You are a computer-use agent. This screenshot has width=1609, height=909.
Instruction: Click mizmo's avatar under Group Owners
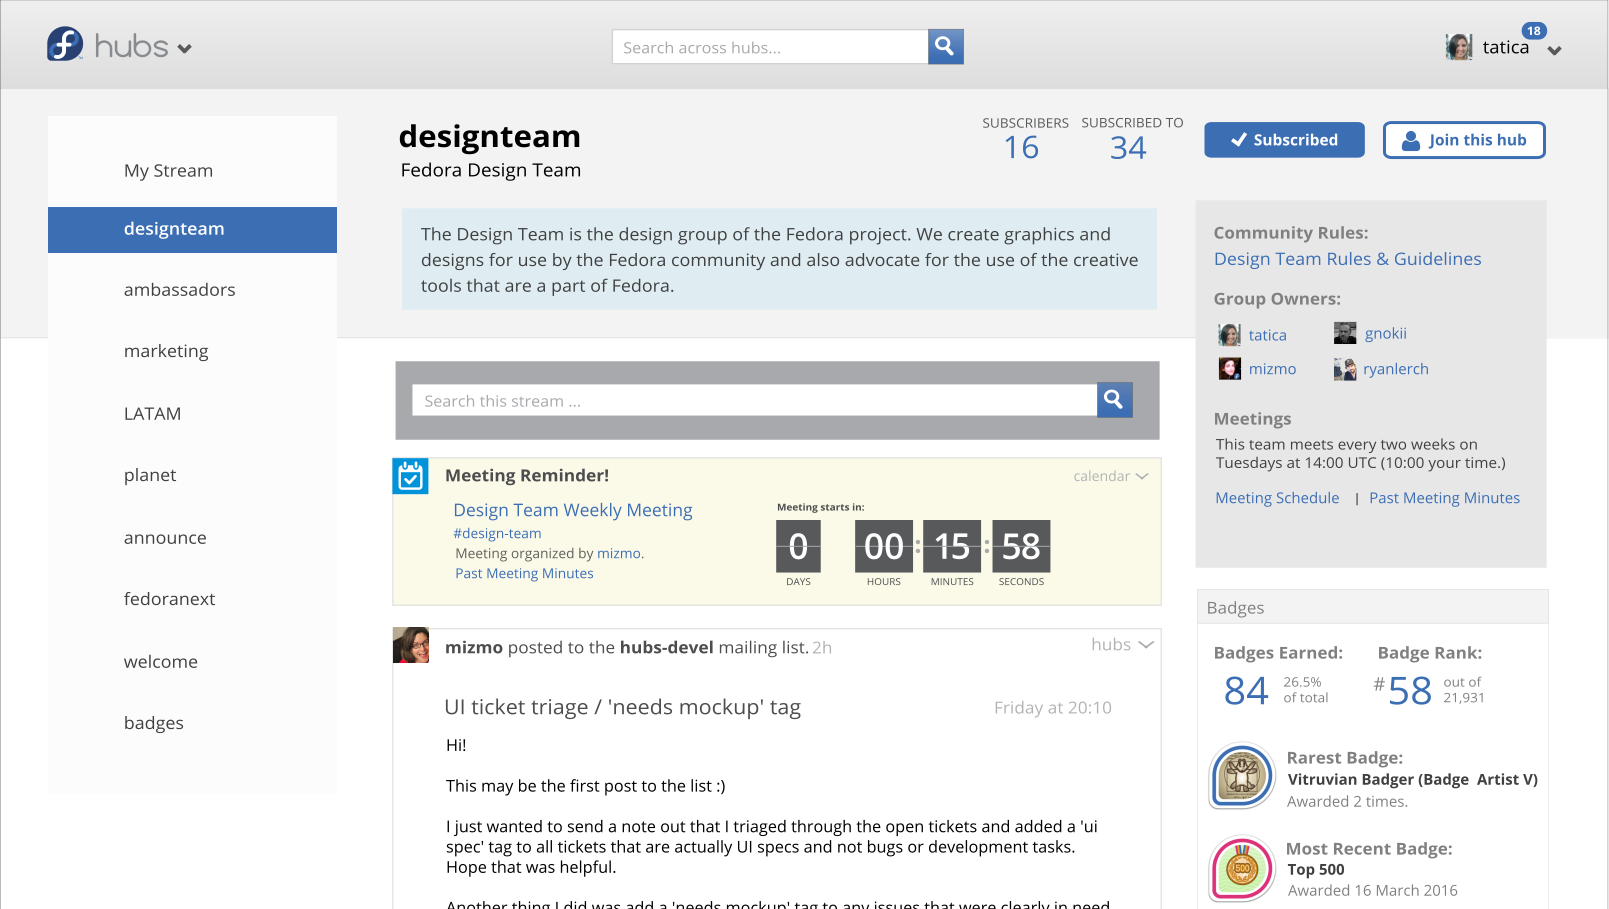pos(1229,369)
